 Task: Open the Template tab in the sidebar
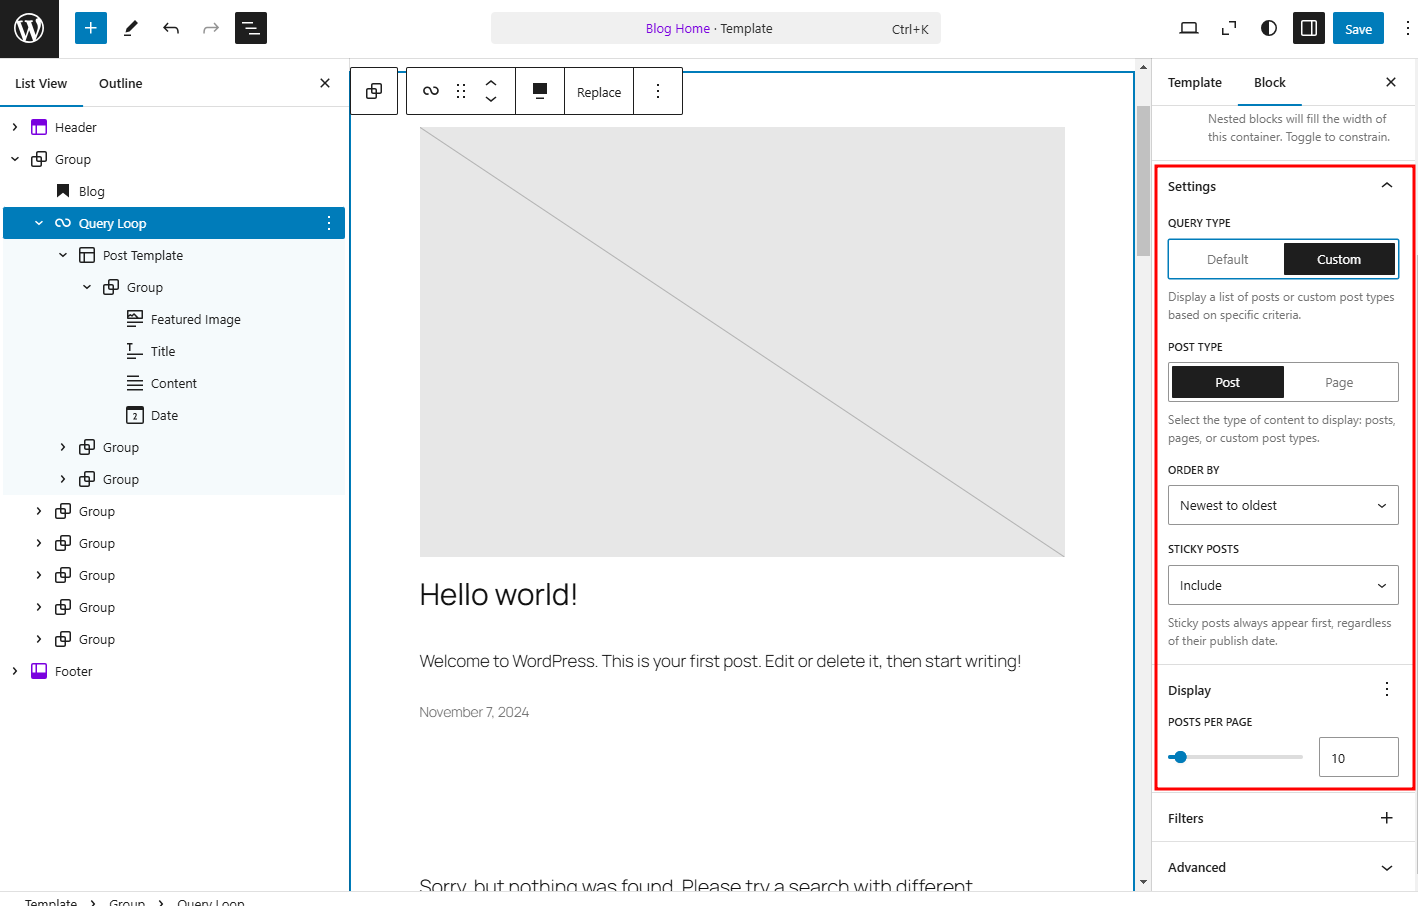(1194, 82)
